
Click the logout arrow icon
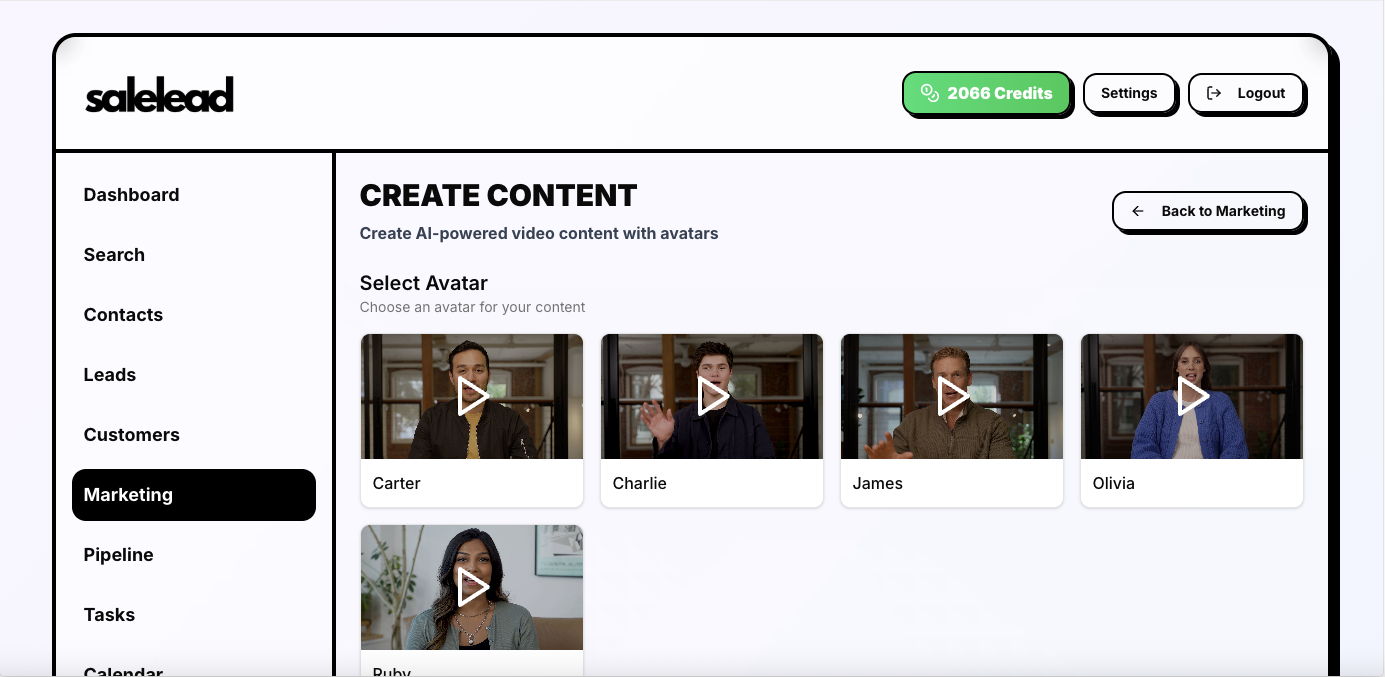pyautogui.click(x=1214, y=93)
